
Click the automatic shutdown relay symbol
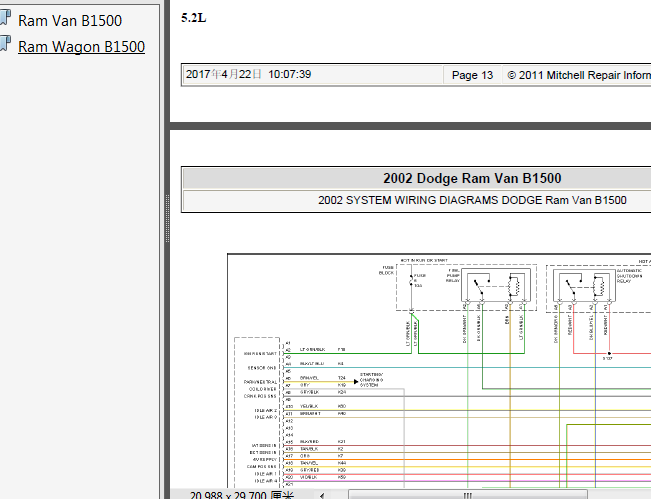pos(584,285)
